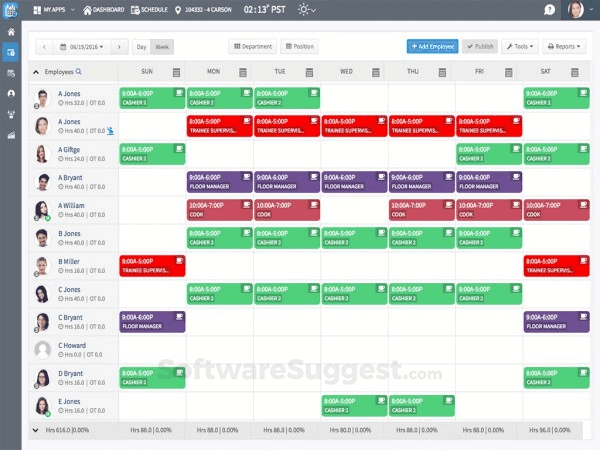This screenshot has height=450, width=600.
Task: Click the help question mark icon
Action: 549,10
